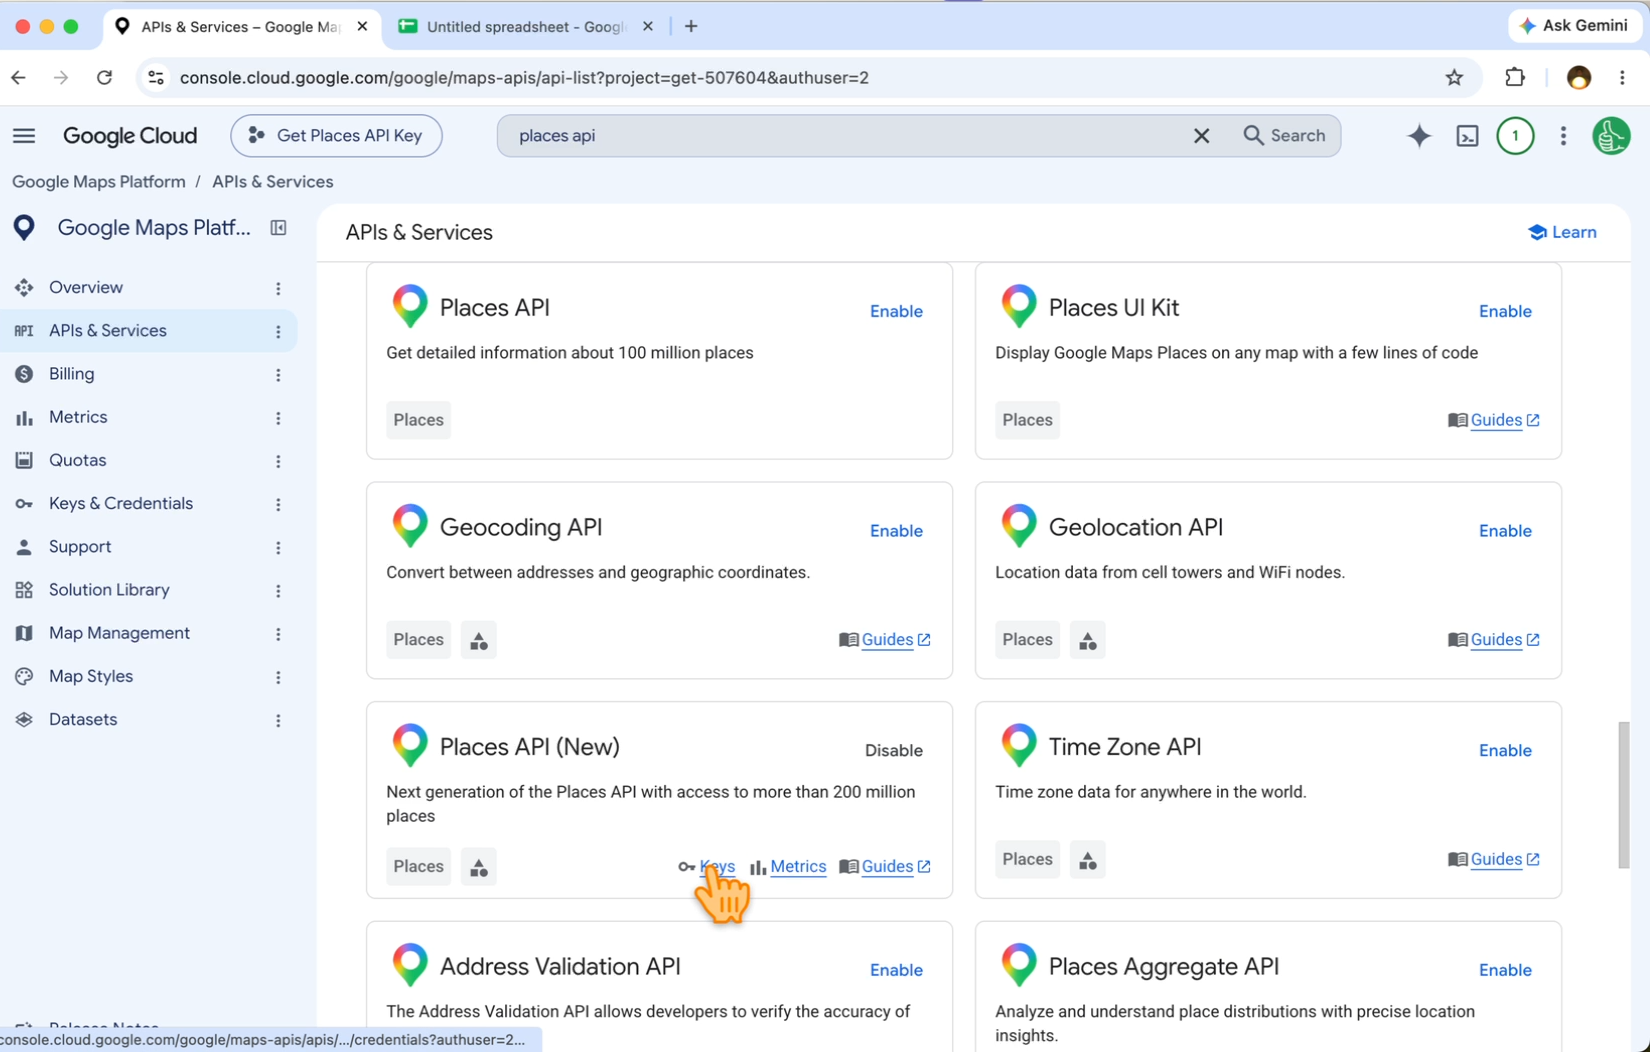The image size is (1650, 1052).
Task: Open the console more options kebab menu
Action: point(1563,135)
